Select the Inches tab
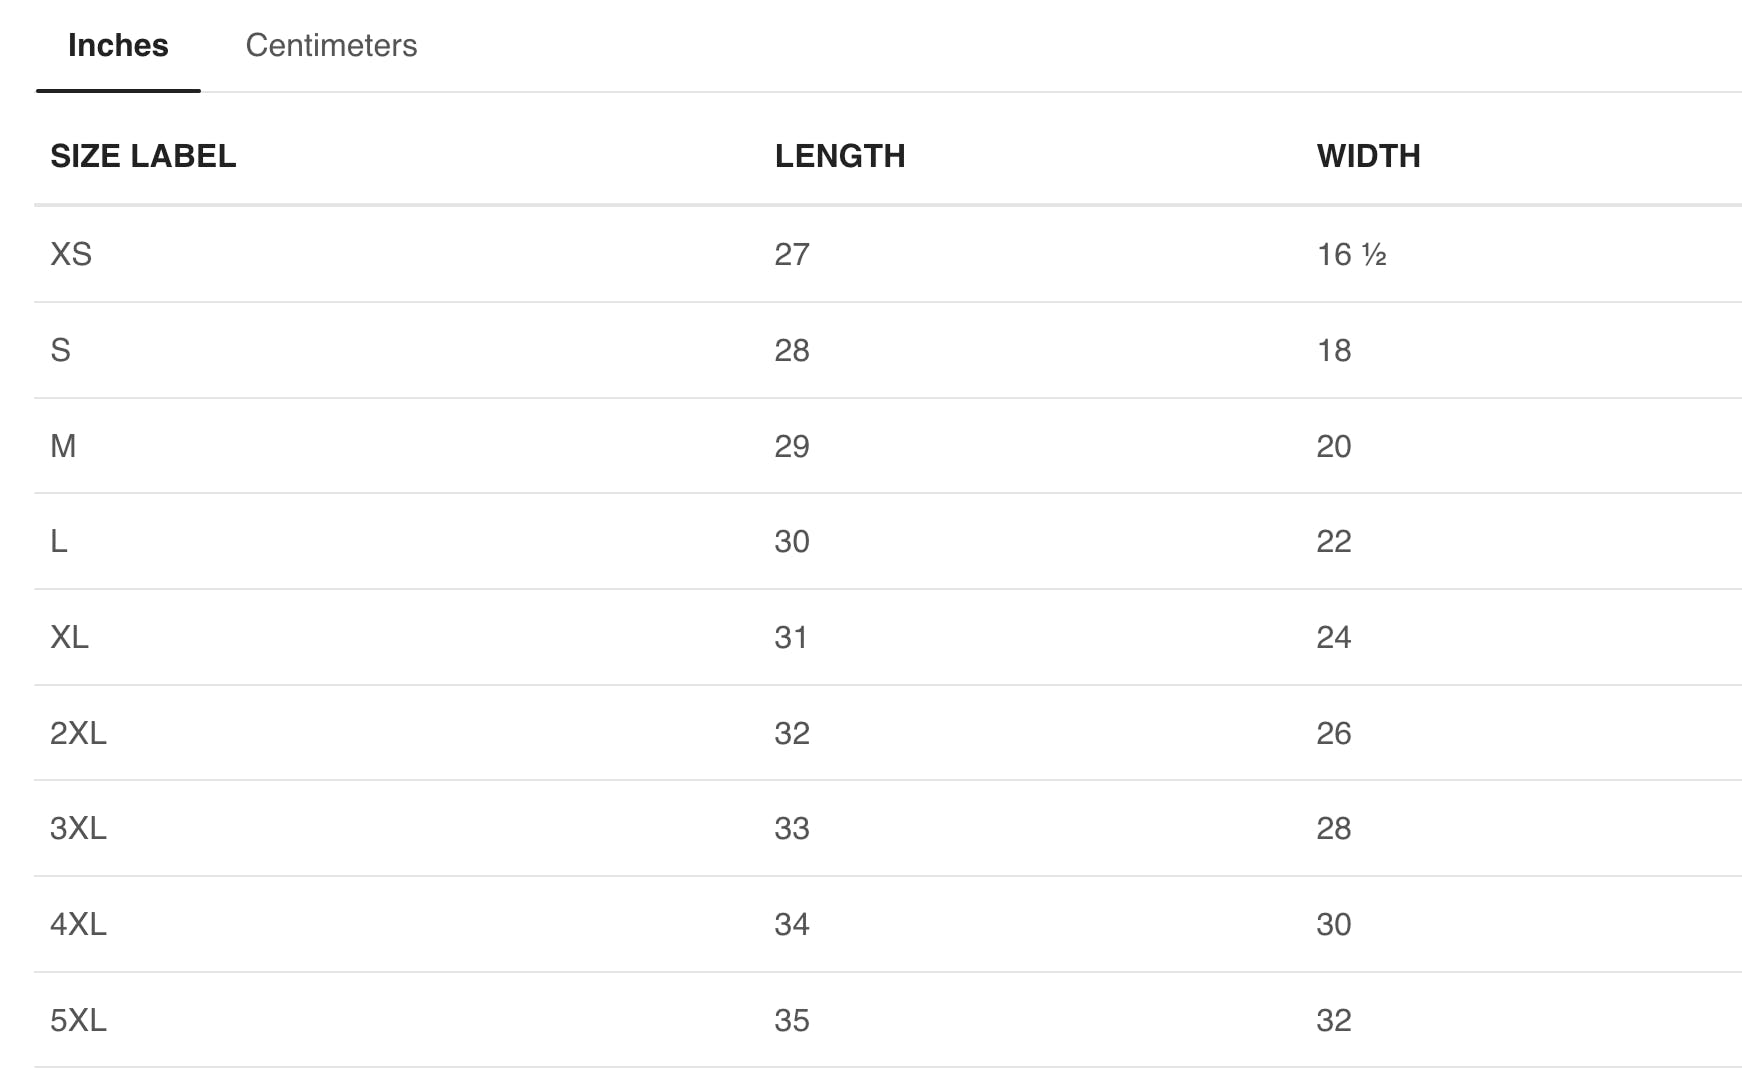The width and height of the screenshot is (1742, 1076). [x=118, y=46]
